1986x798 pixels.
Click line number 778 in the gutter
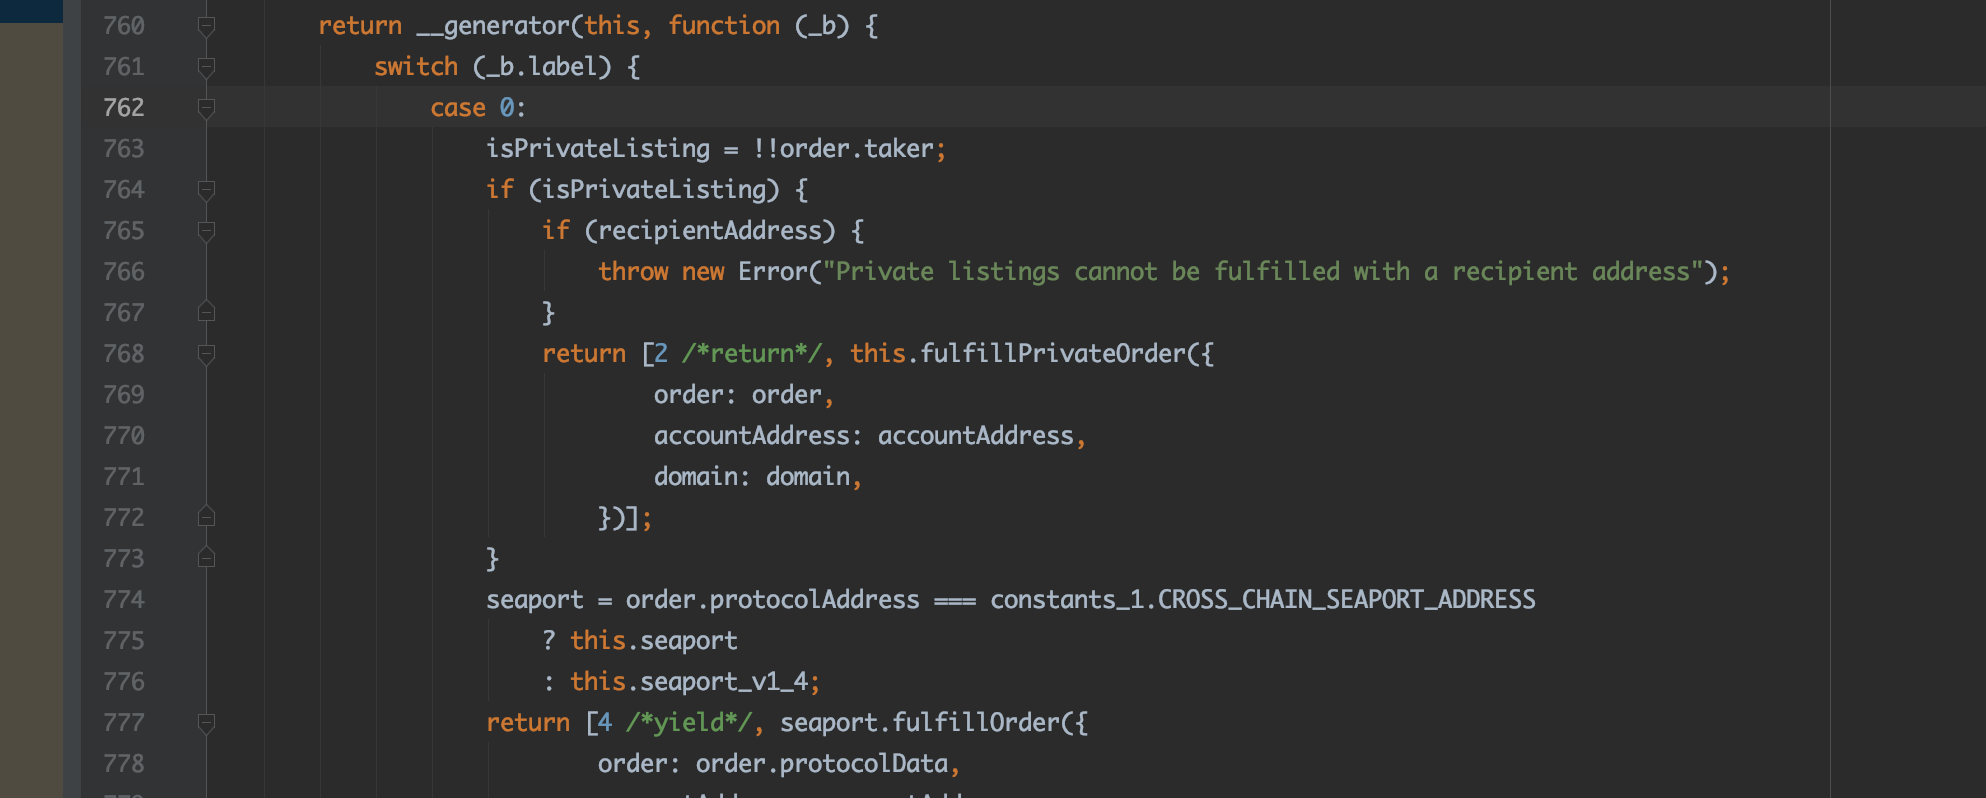124,764
